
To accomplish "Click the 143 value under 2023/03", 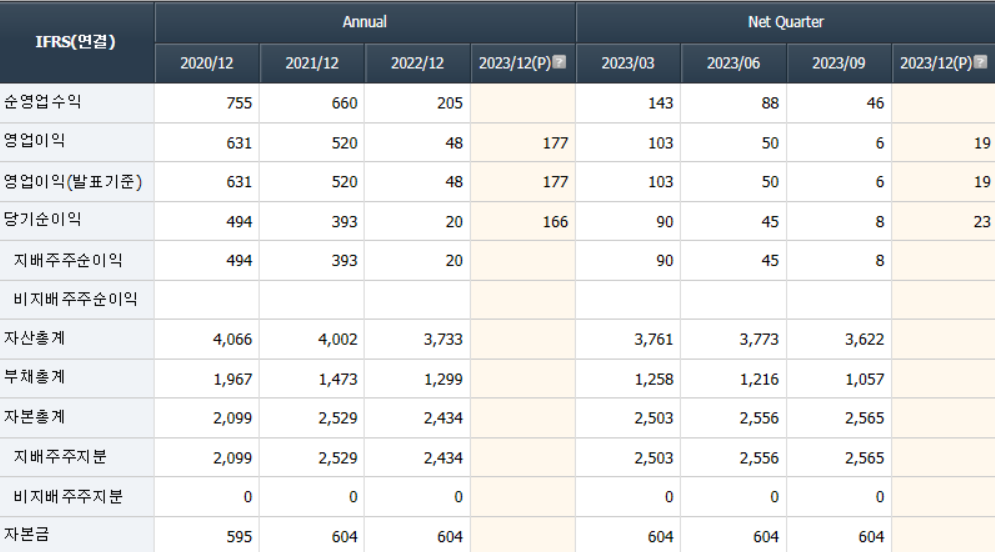I will pyautogui.click(x=661, y=103).
